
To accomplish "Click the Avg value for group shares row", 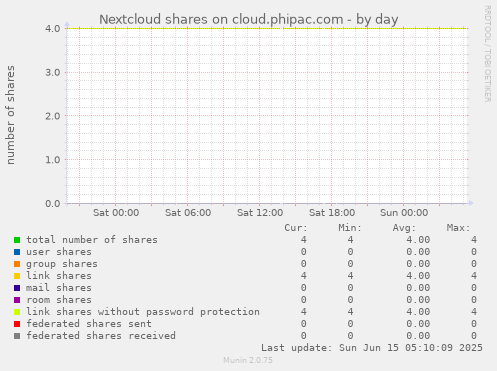I will 418,264.
